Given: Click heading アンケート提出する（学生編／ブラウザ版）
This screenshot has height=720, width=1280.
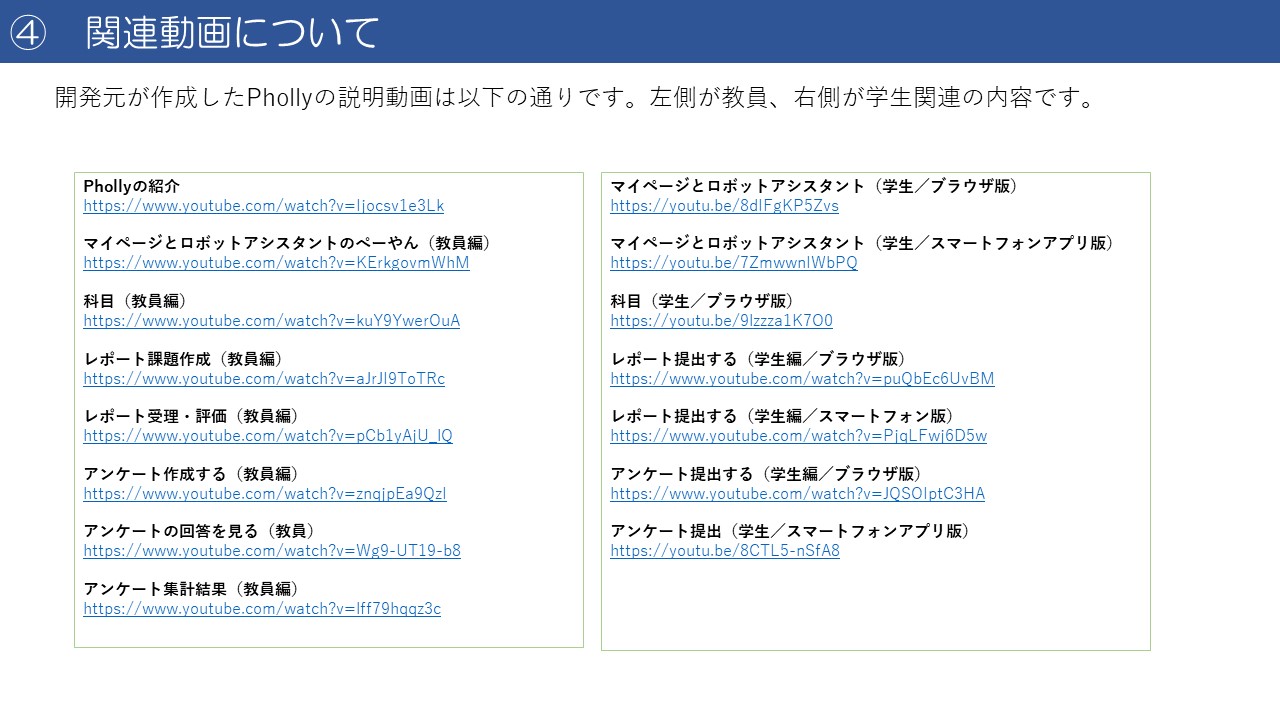Looking at the screenshot, I should (x=769, y=474).
